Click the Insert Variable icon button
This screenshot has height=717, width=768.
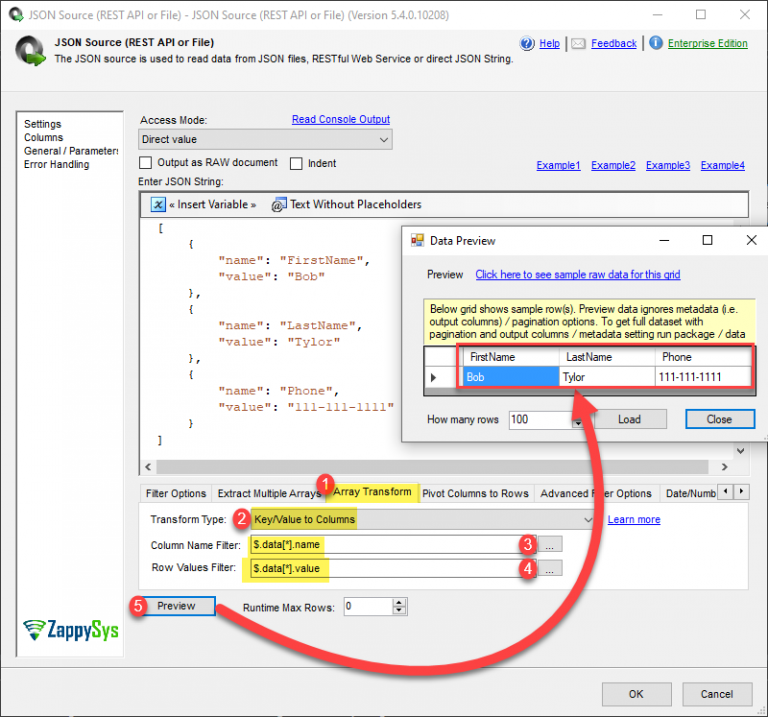point(158,205)
